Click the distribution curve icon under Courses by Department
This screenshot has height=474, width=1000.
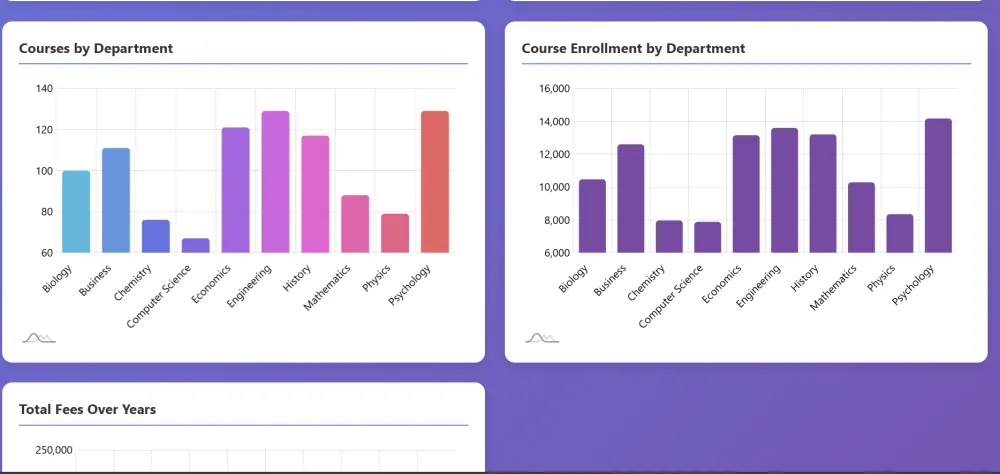tap(39, 338)
